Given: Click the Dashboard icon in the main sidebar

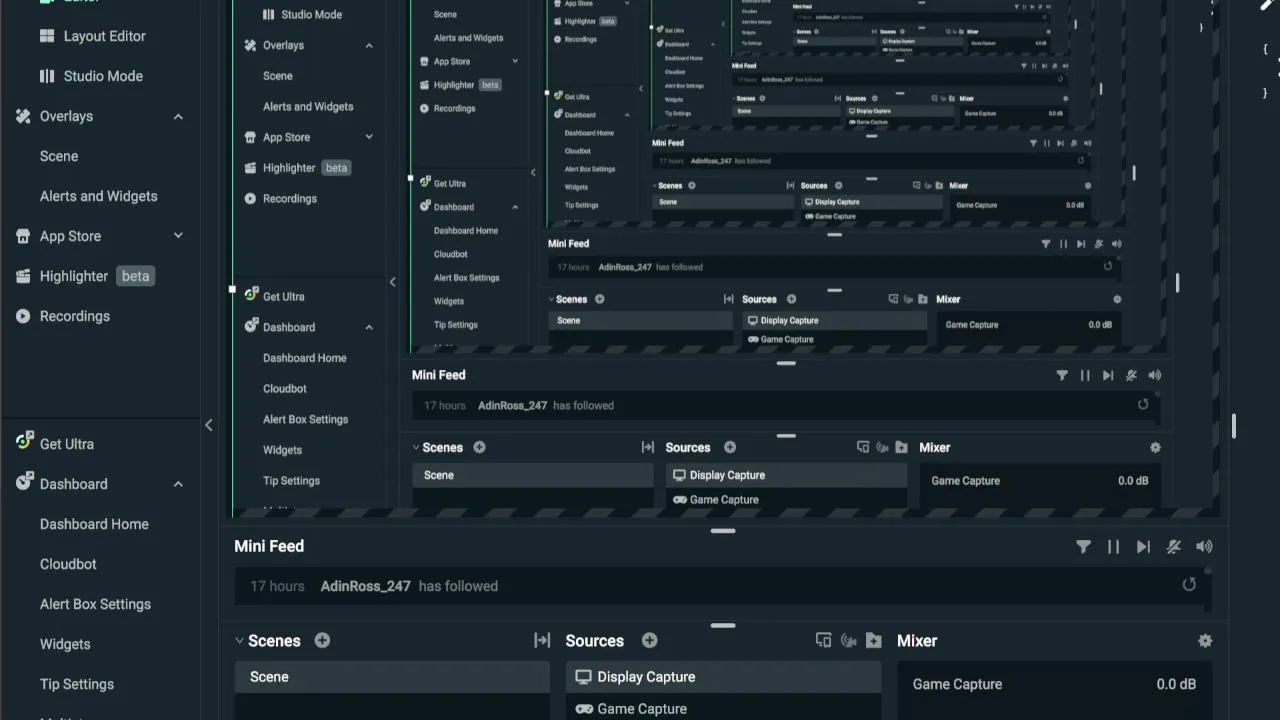Looking at the screenshot, I should (24, 482).
